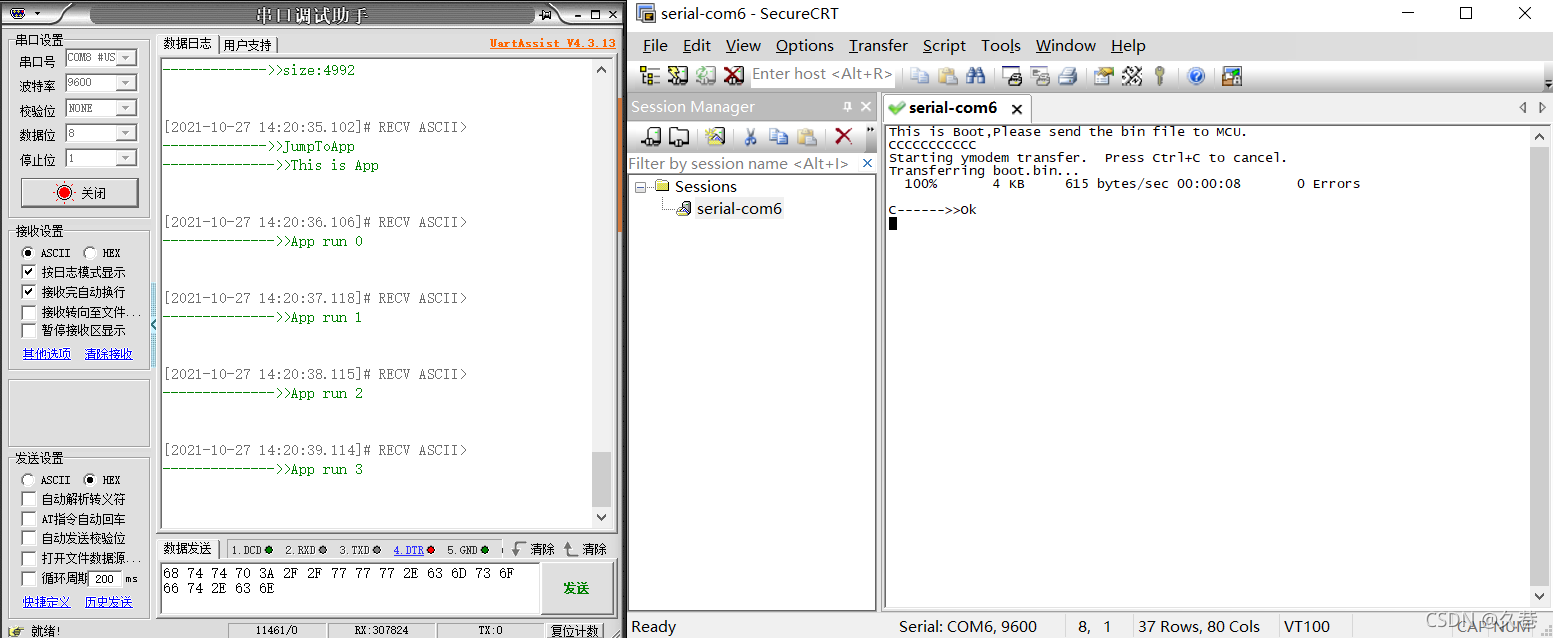Enable 自动解析转义符 checkbox
This screenshot has width=1553, height=638.
click(x=28, y=499)
